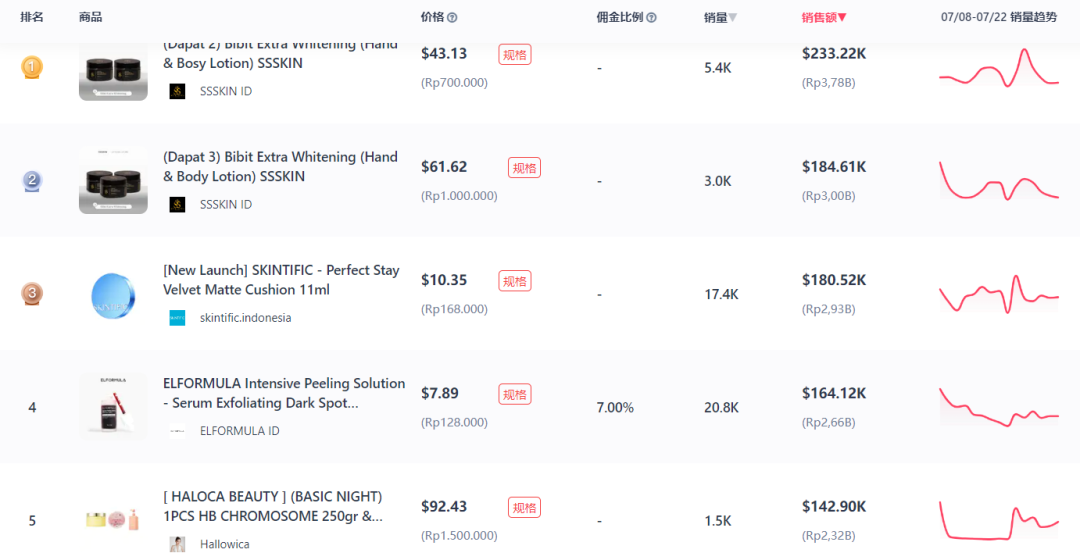Viewport: 1080px width, 560px height.
Task: Show 规格 for SKINTIFIC cushion
Action: click(515, 281)
